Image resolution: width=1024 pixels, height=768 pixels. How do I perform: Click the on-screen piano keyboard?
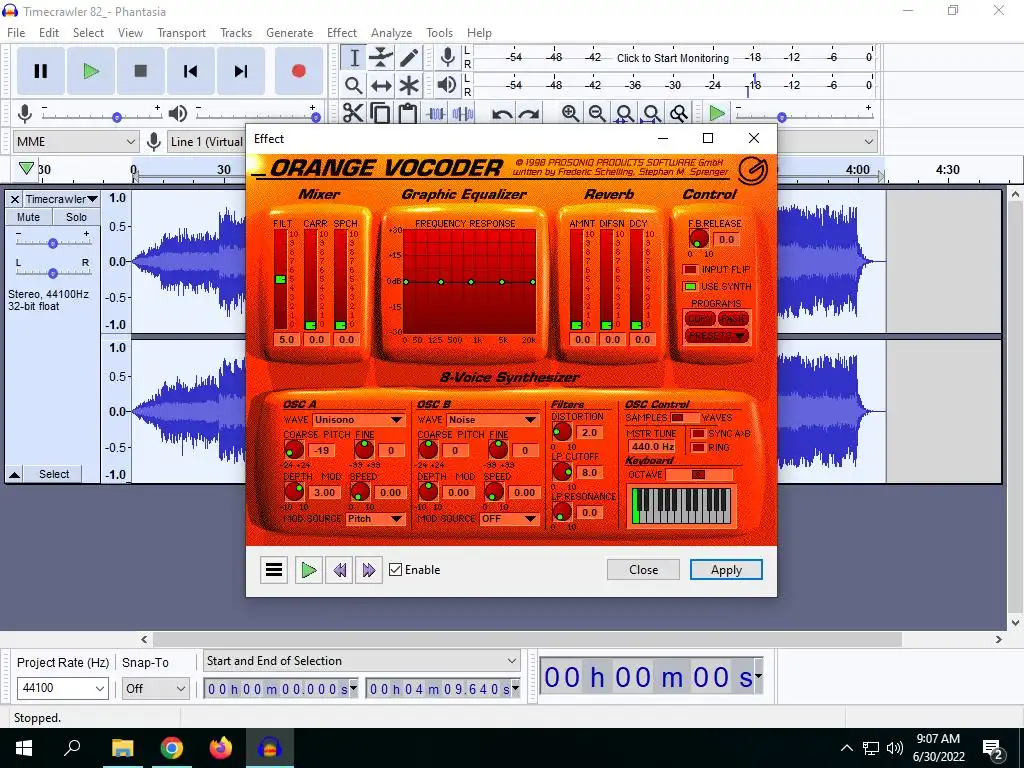(x=681, y=505)
